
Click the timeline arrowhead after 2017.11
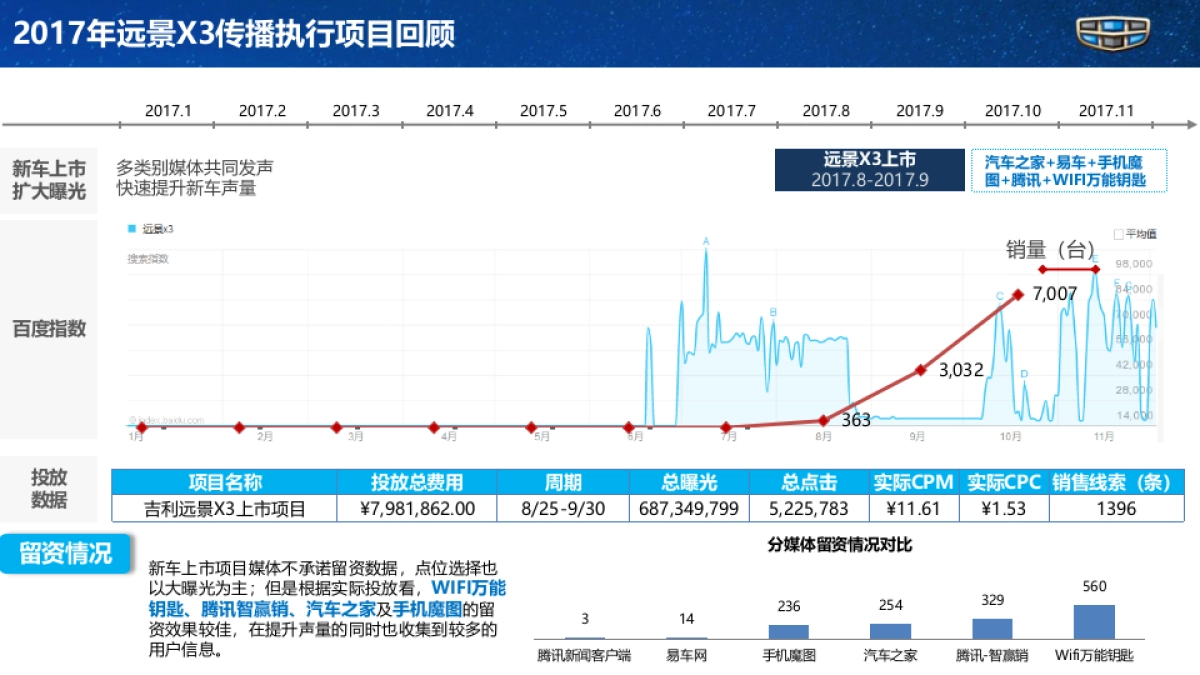[1192, 124]
